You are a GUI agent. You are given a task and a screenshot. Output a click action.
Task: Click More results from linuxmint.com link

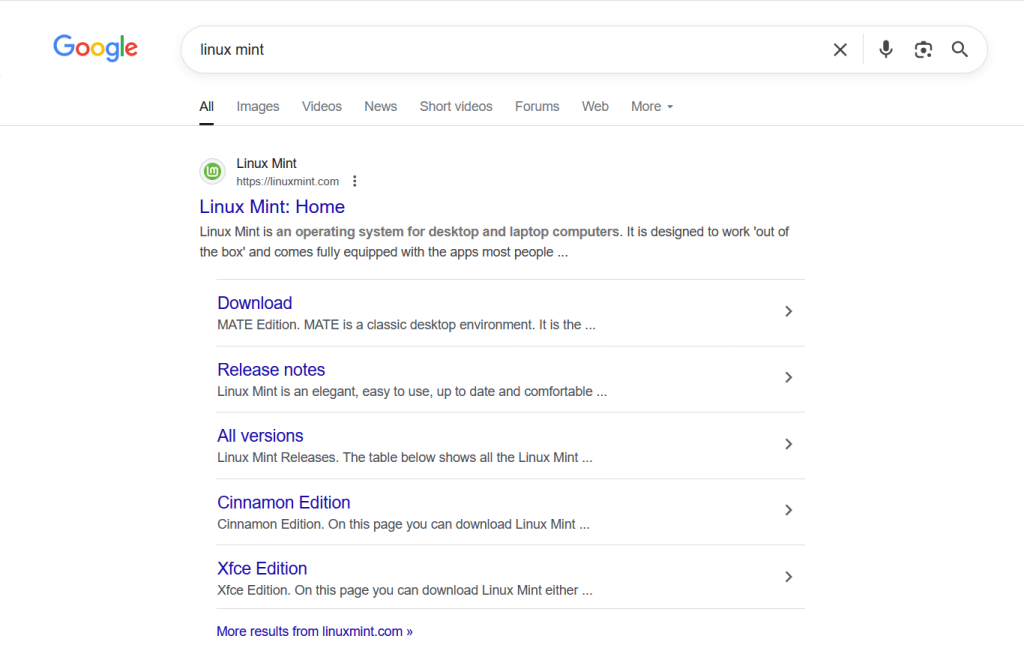click(314, 632)
